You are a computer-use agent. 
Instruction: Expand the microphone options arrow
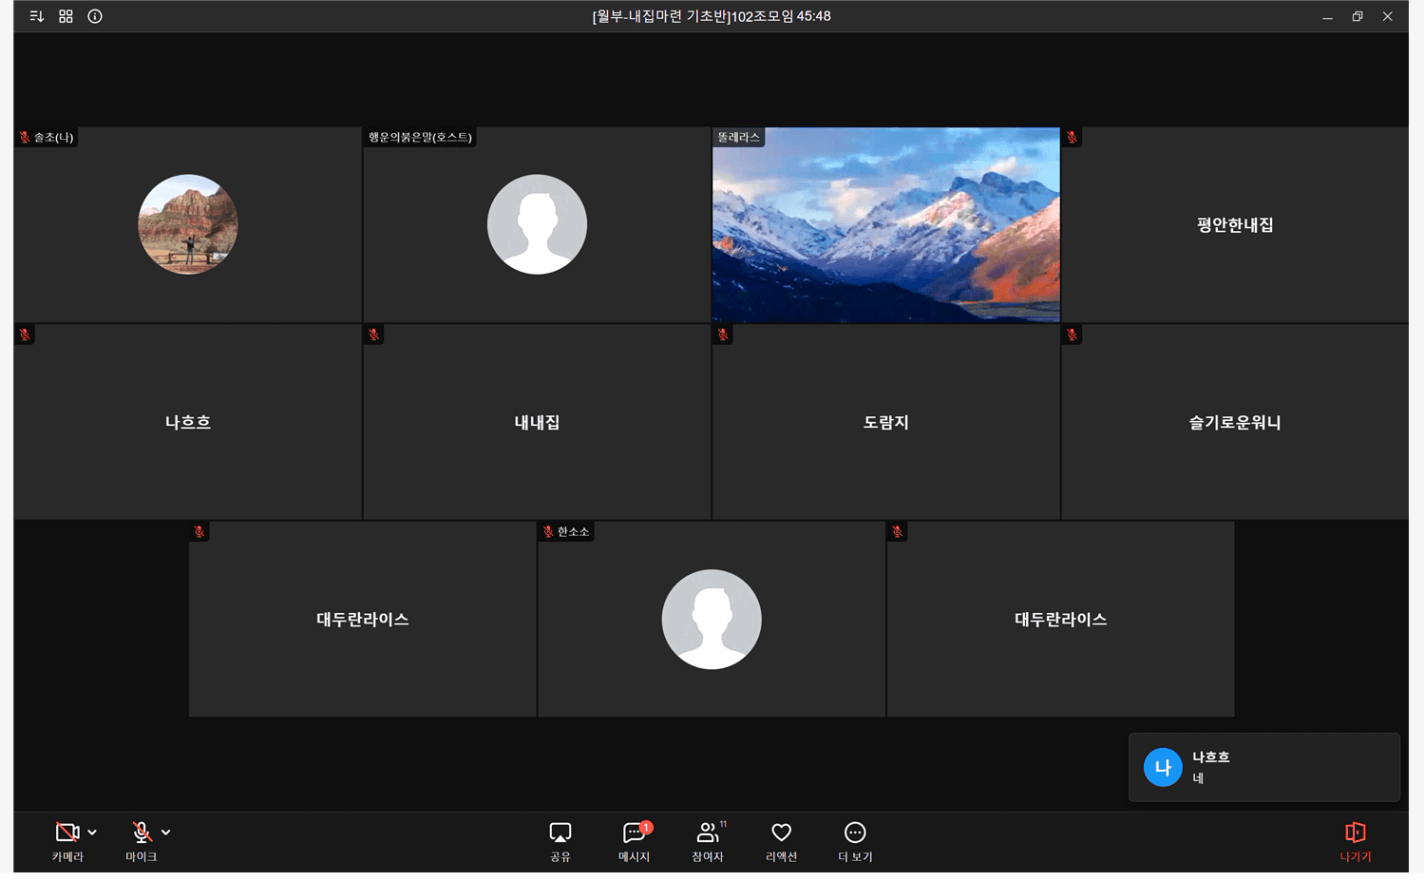[166, 832]
